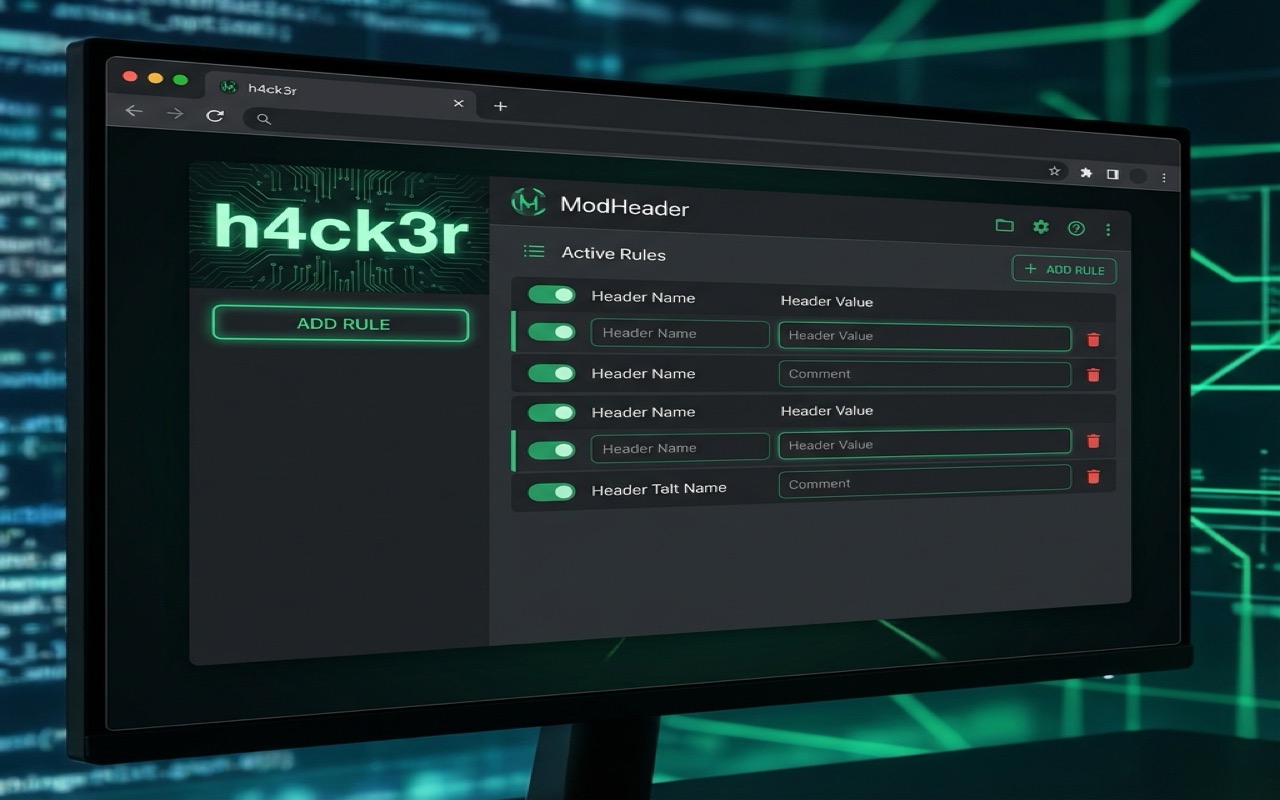Open the browser profile avatar
The width and height of the screenshot is (1280, 800).
tap(1138, 176)
